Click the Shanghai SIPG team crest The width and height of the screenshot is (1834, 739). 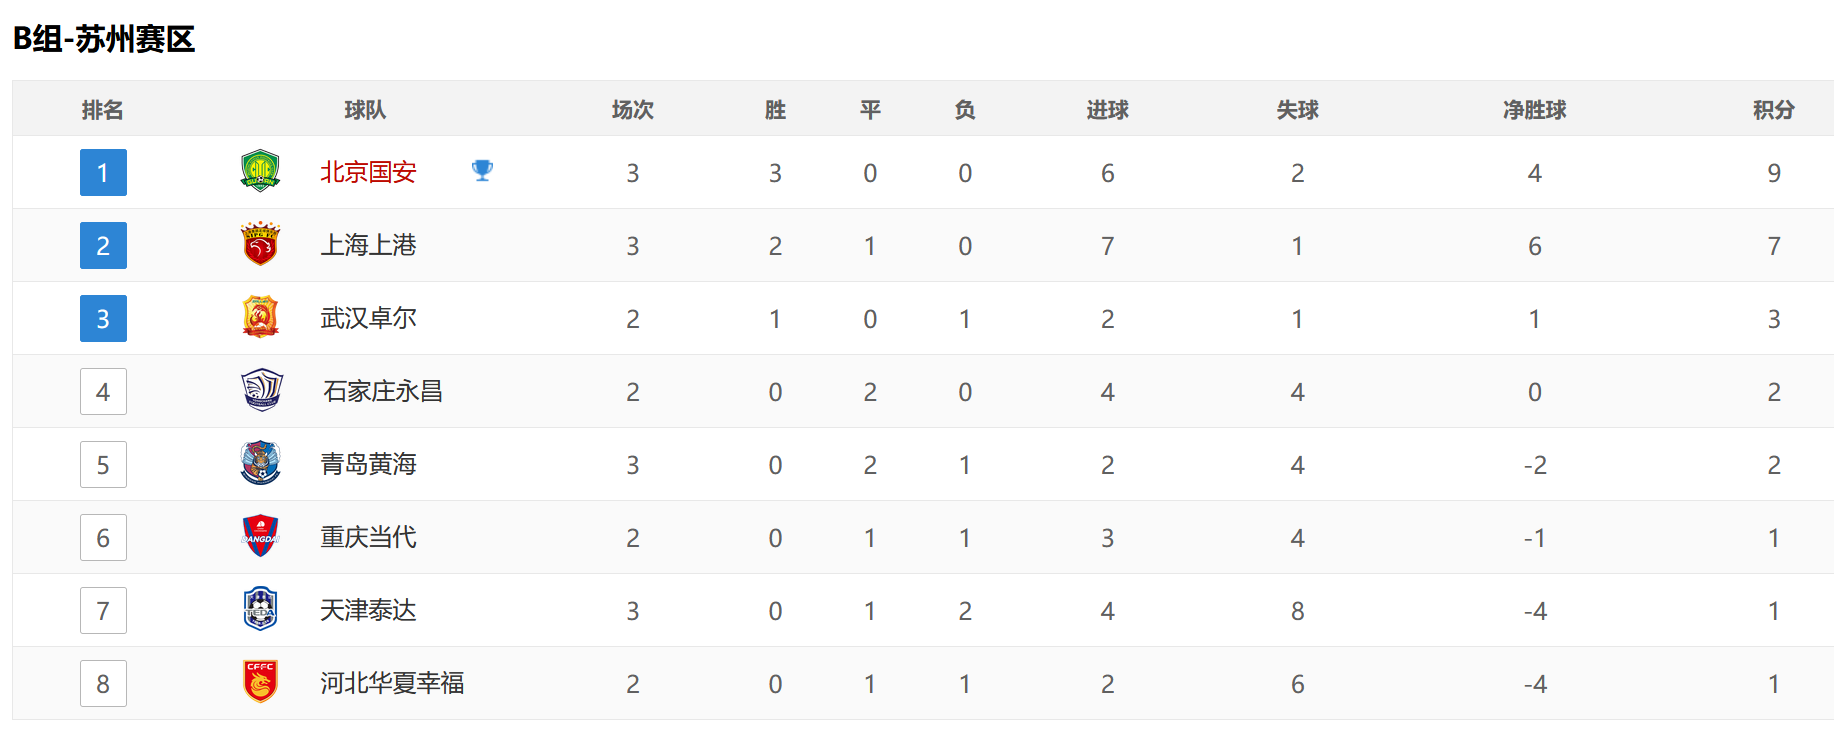[260, 244]
